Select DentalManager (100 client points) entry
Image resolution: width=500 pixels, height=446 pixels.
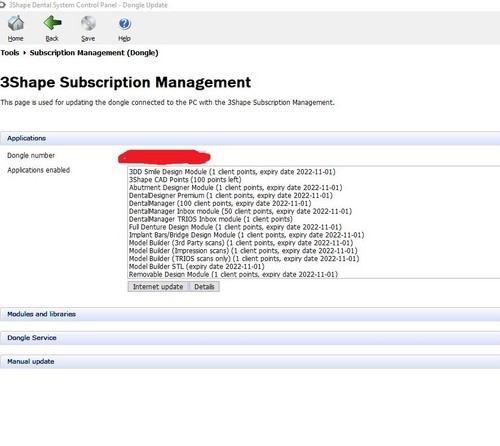pos(220,203)
